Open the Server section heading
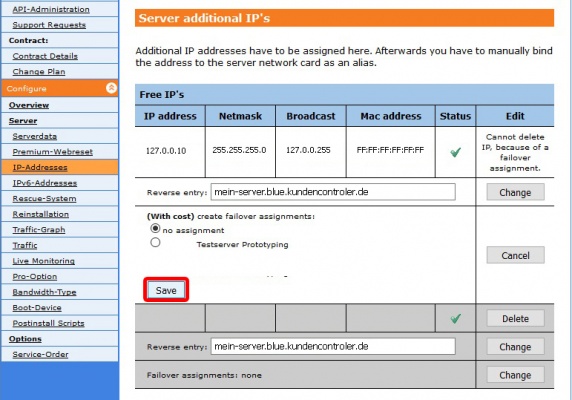The height and width of the screenshot is (400, 572). point(23,121)
